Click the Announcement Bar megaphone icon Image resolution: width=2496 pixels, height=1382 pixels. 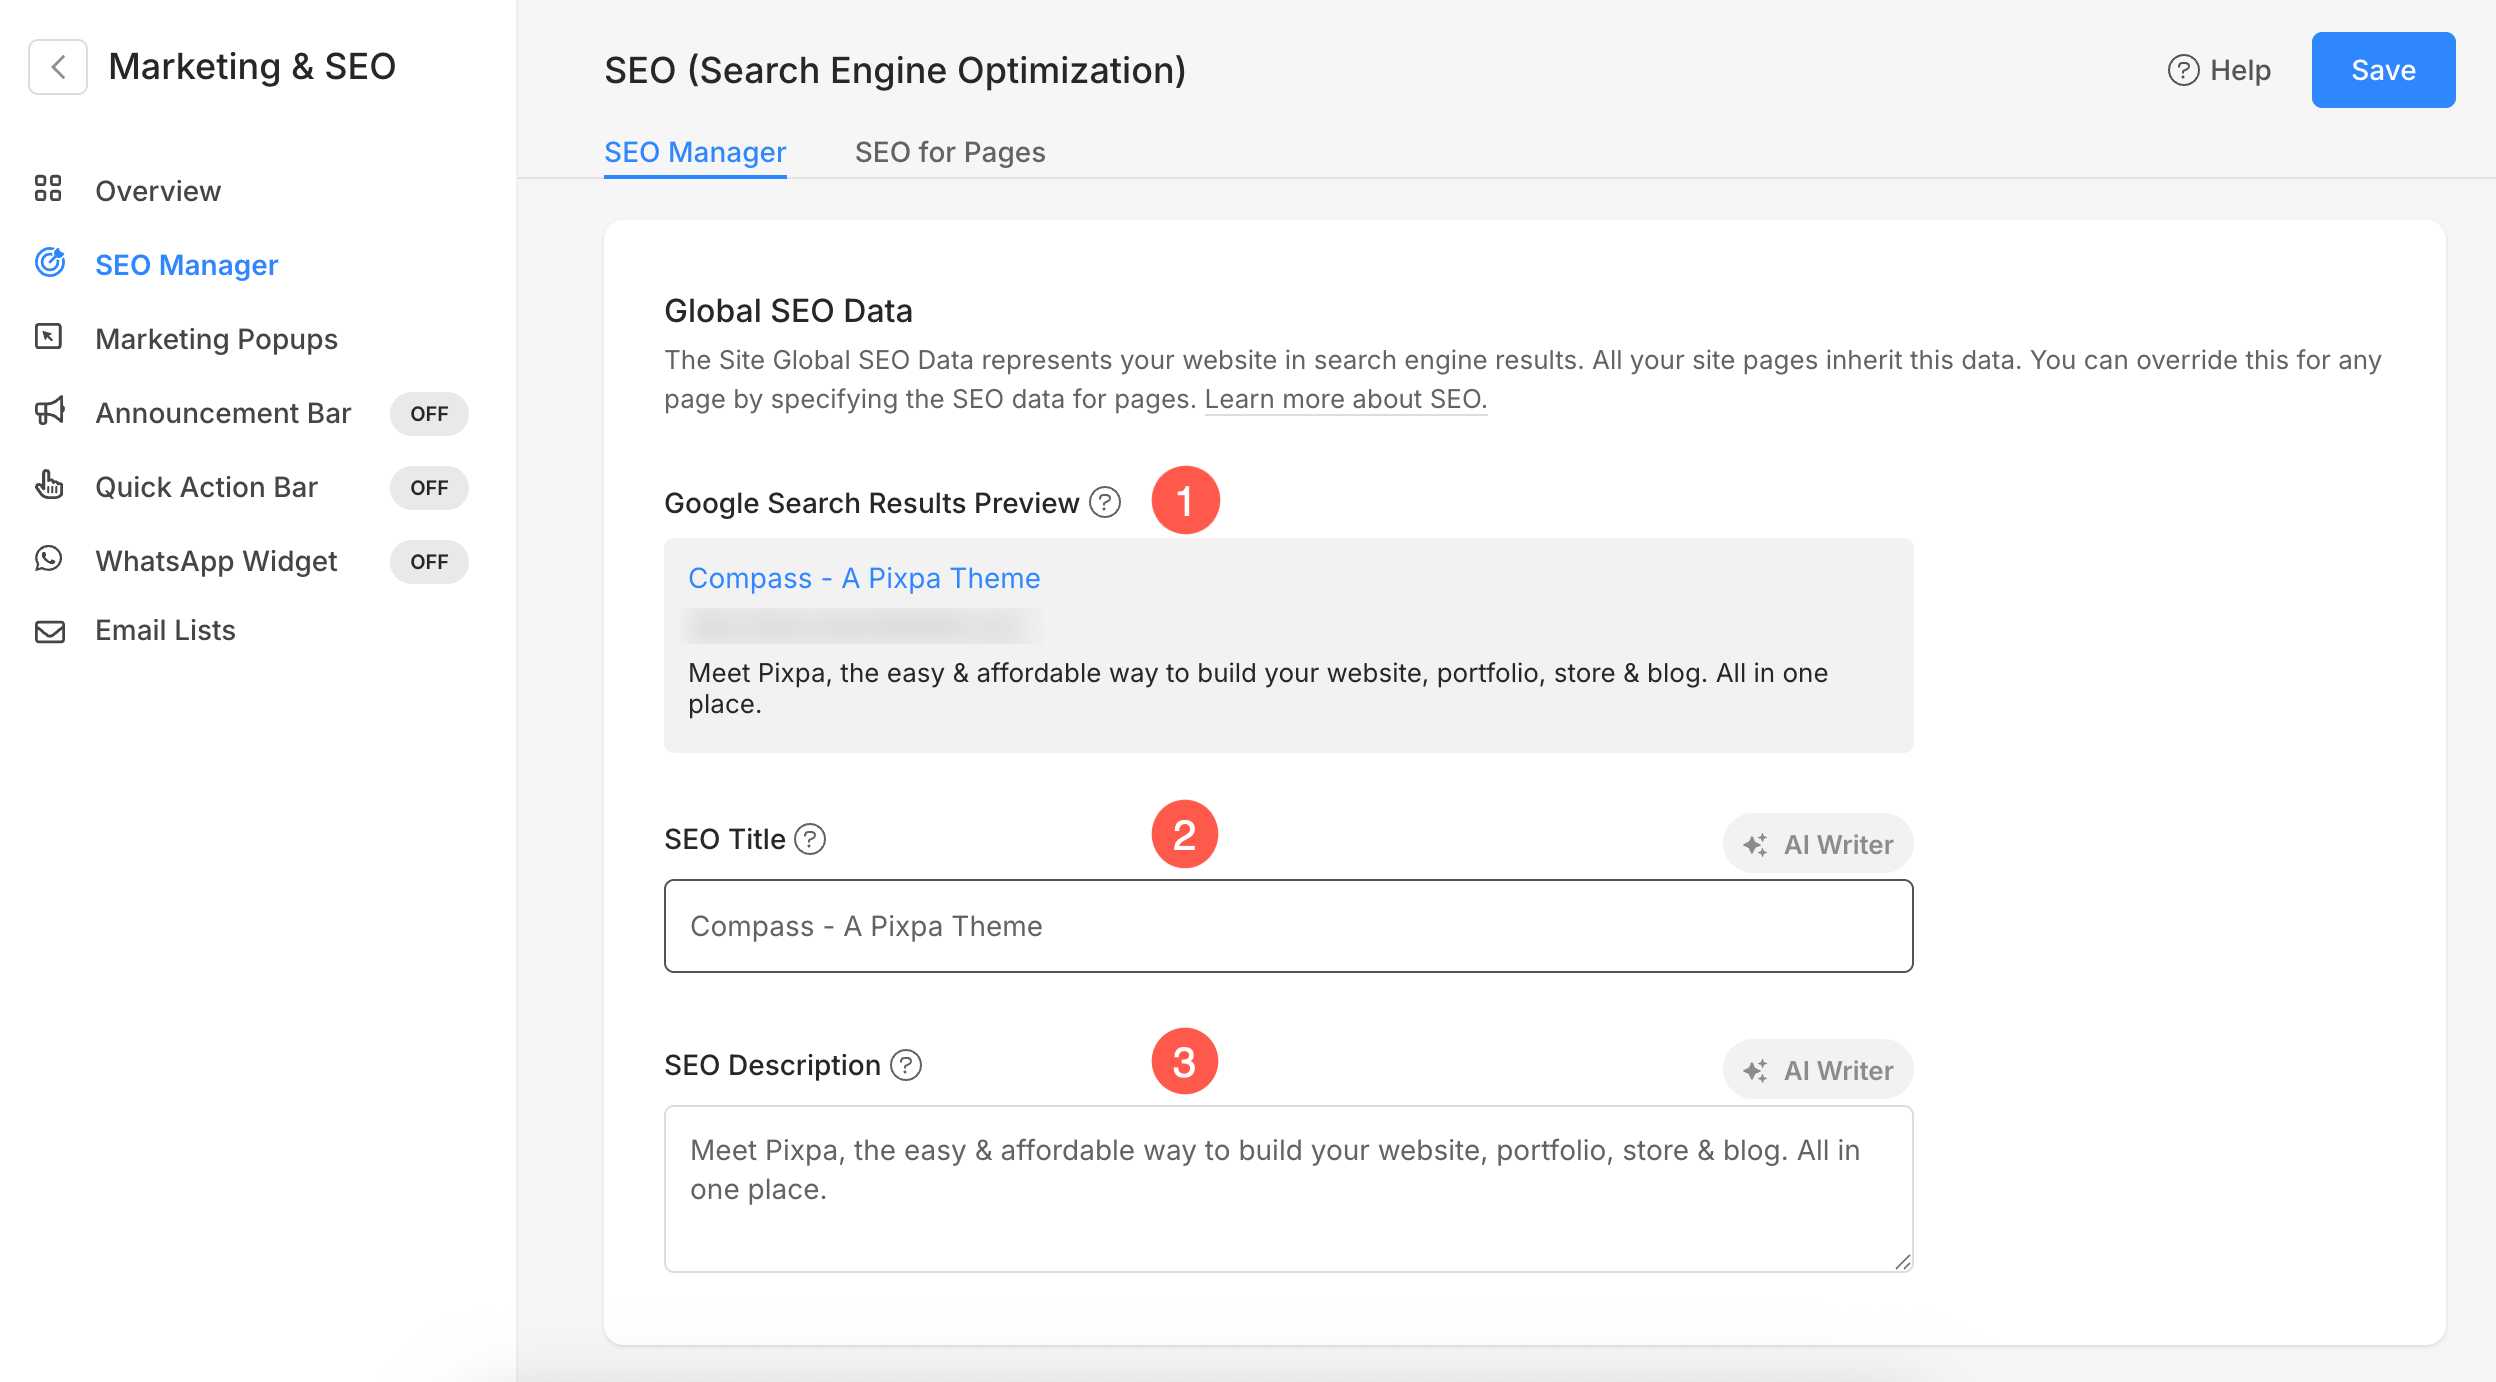coord(49,411)
